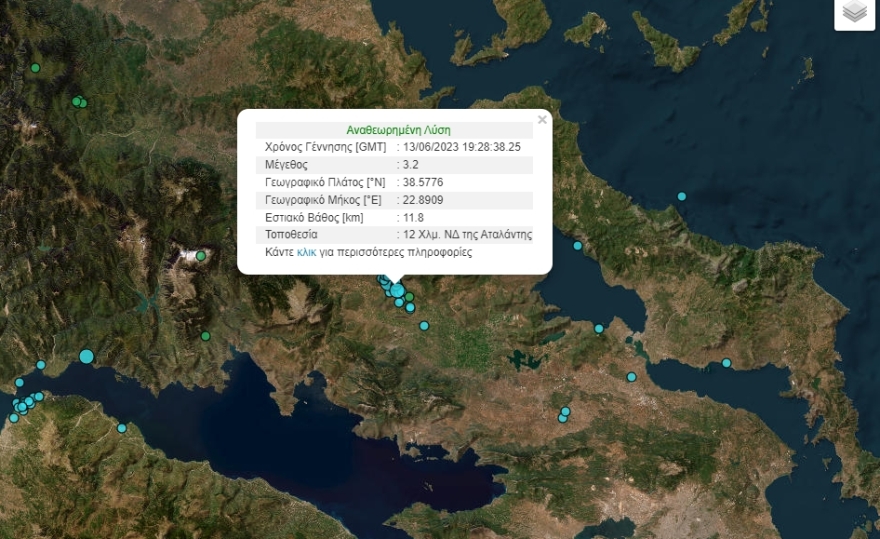Open the map layers switcher icon
The image size is (880, 539).
click(x=854, y=12)
